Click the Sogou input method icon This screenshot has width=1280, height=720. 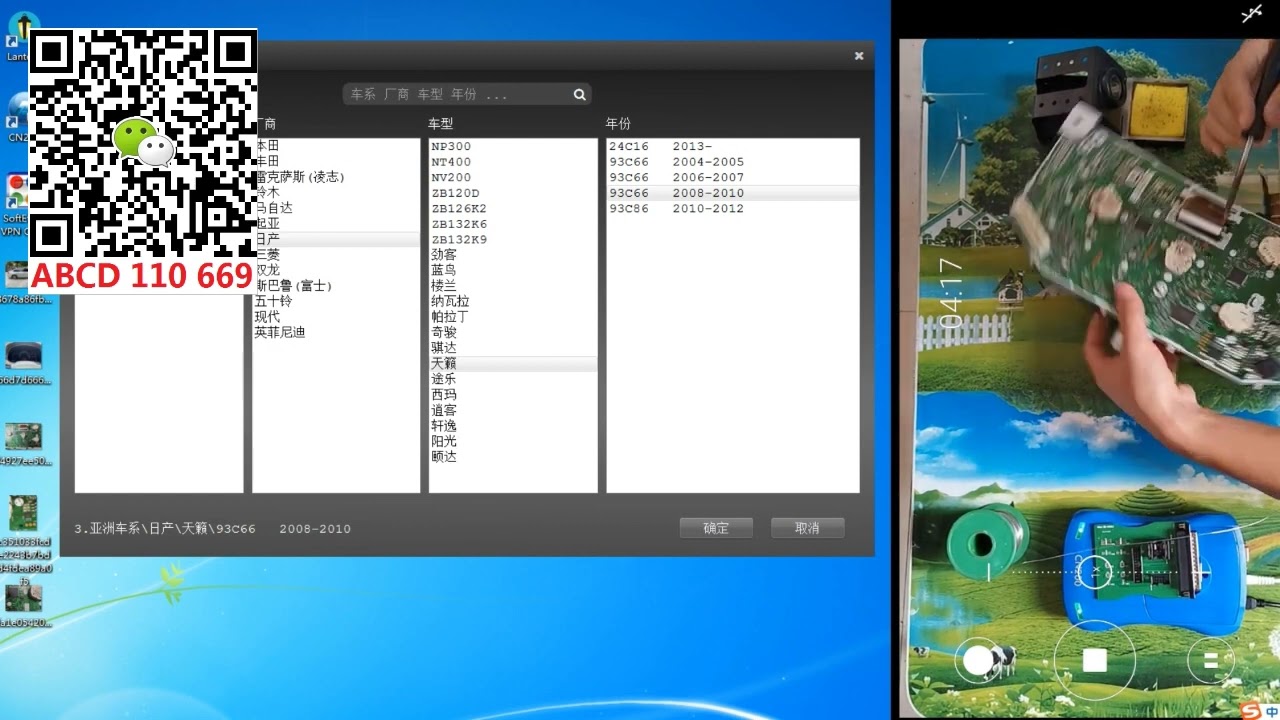click(x=1250, y=710)
